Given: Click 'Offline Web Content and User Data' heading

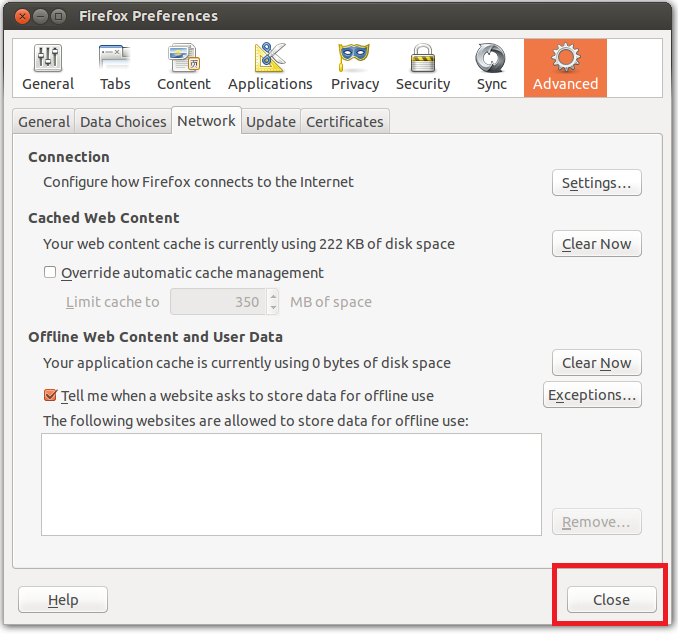Looking at the screenshot, I should pyautogui.click(x=156, y=337).
